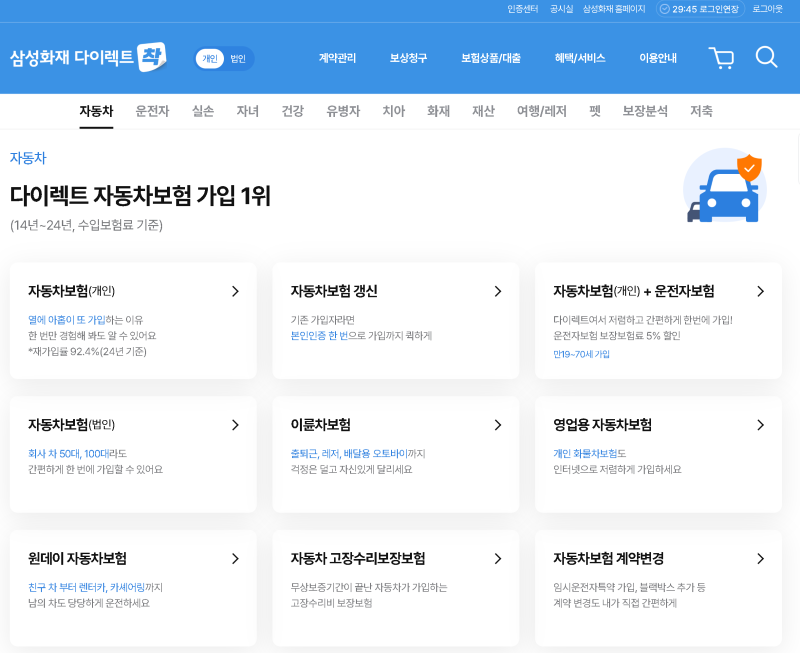This screenshot has width=800, height=653.
Task: Click 회사 차 50대, 100대 text
Action: pyautogui.click(x=69, y=454)
